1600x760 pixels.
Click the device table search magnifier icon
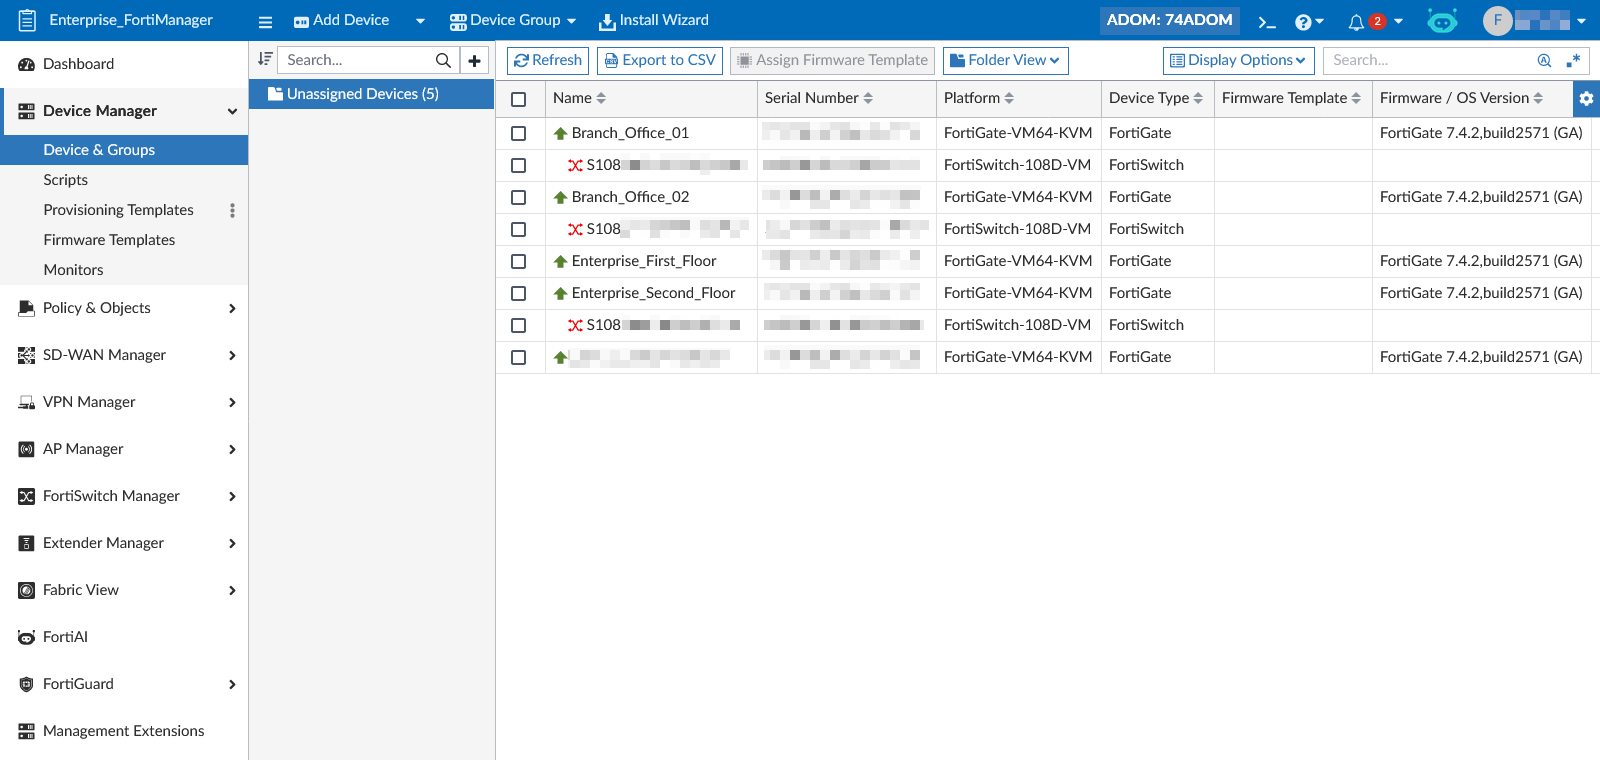1544,60
